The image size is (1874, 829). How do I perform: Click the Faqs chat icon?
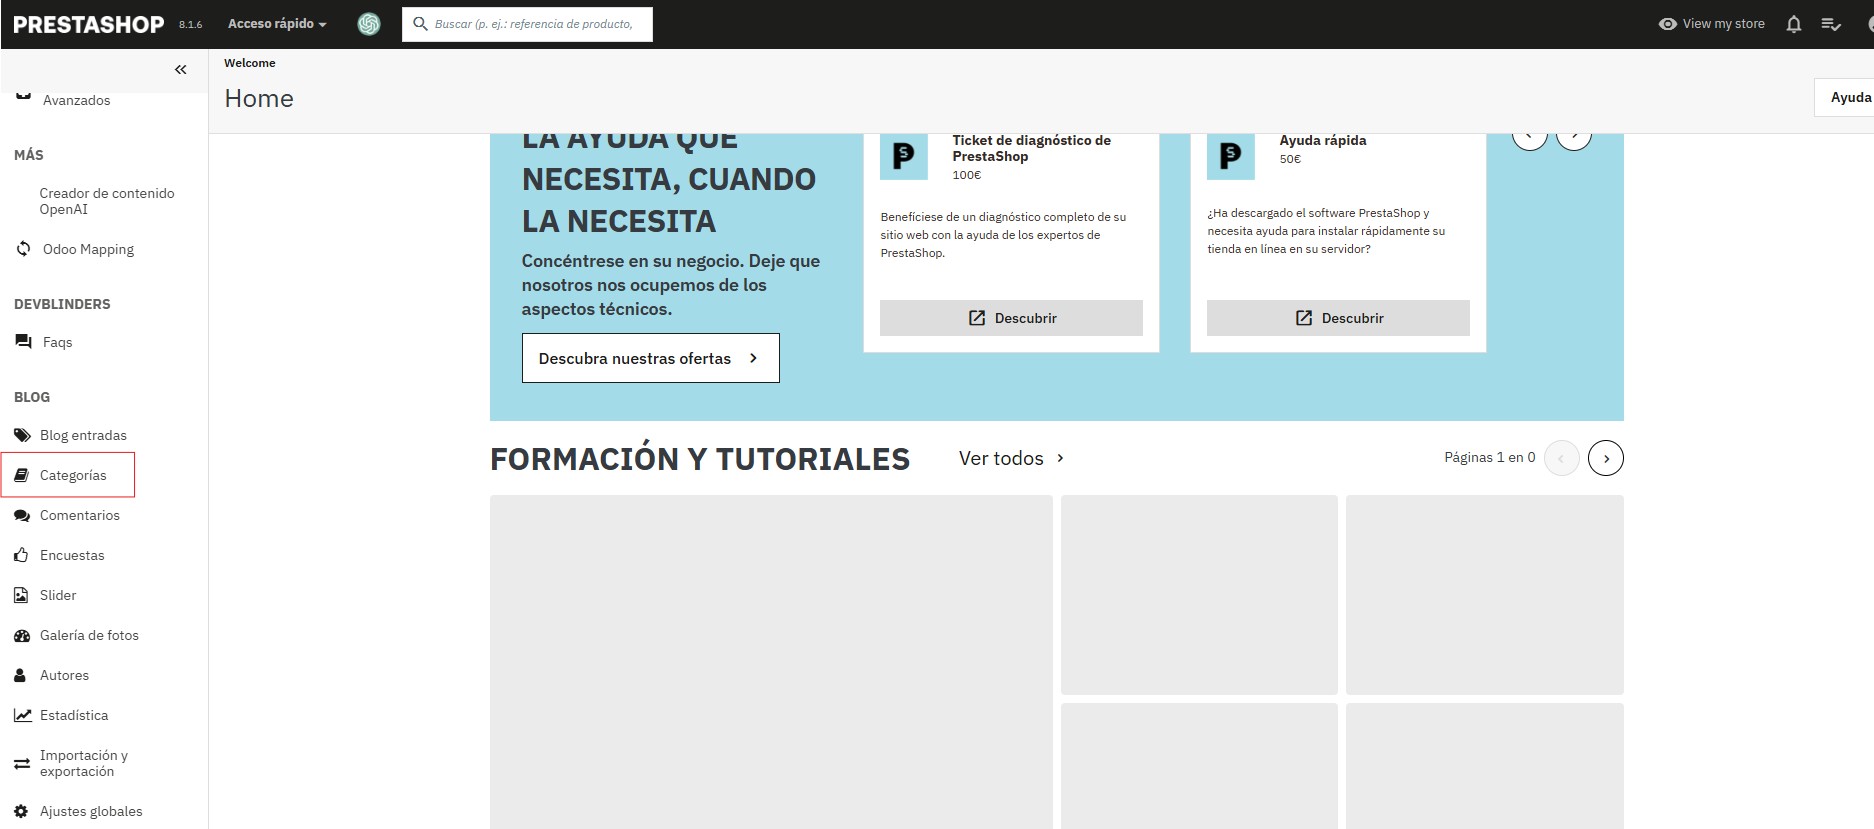click(23, 341)
